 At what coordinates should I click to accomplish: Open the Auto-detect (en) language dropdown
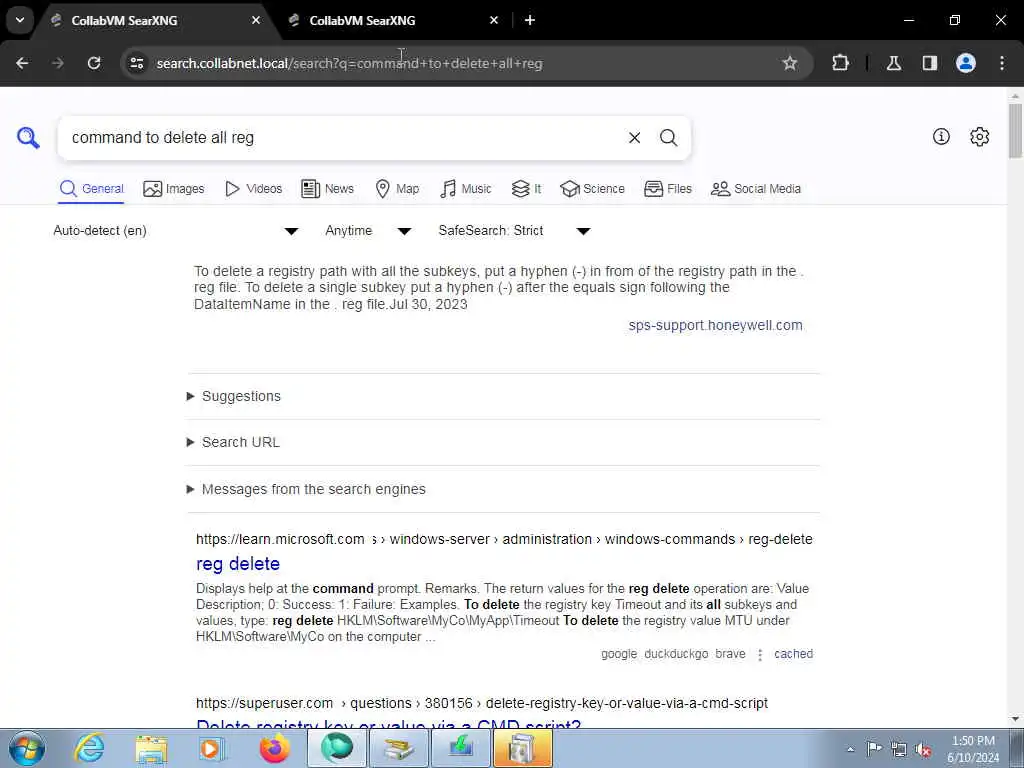tap(176, 231)
